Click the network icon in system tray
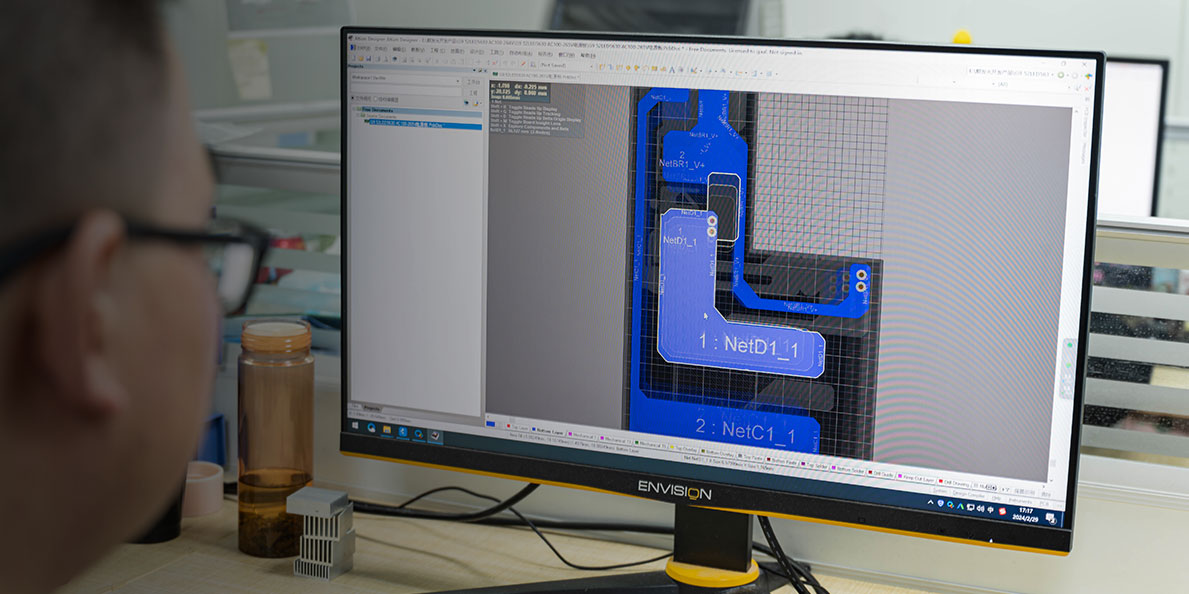 point(971,507)
